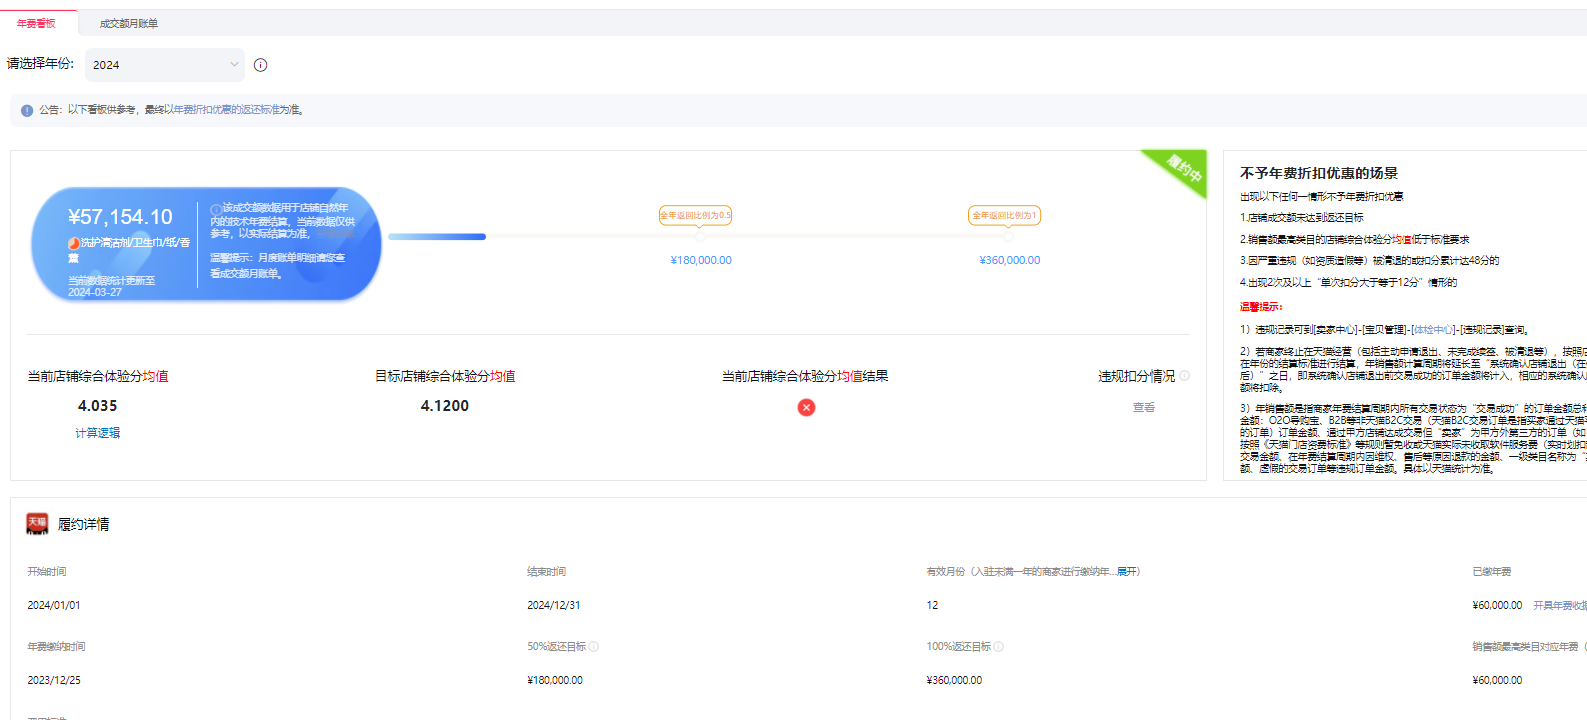Click the 全年返回比例为1 milestone tag
Viewport: 1587px width, 720px height.
(1005, 215)
